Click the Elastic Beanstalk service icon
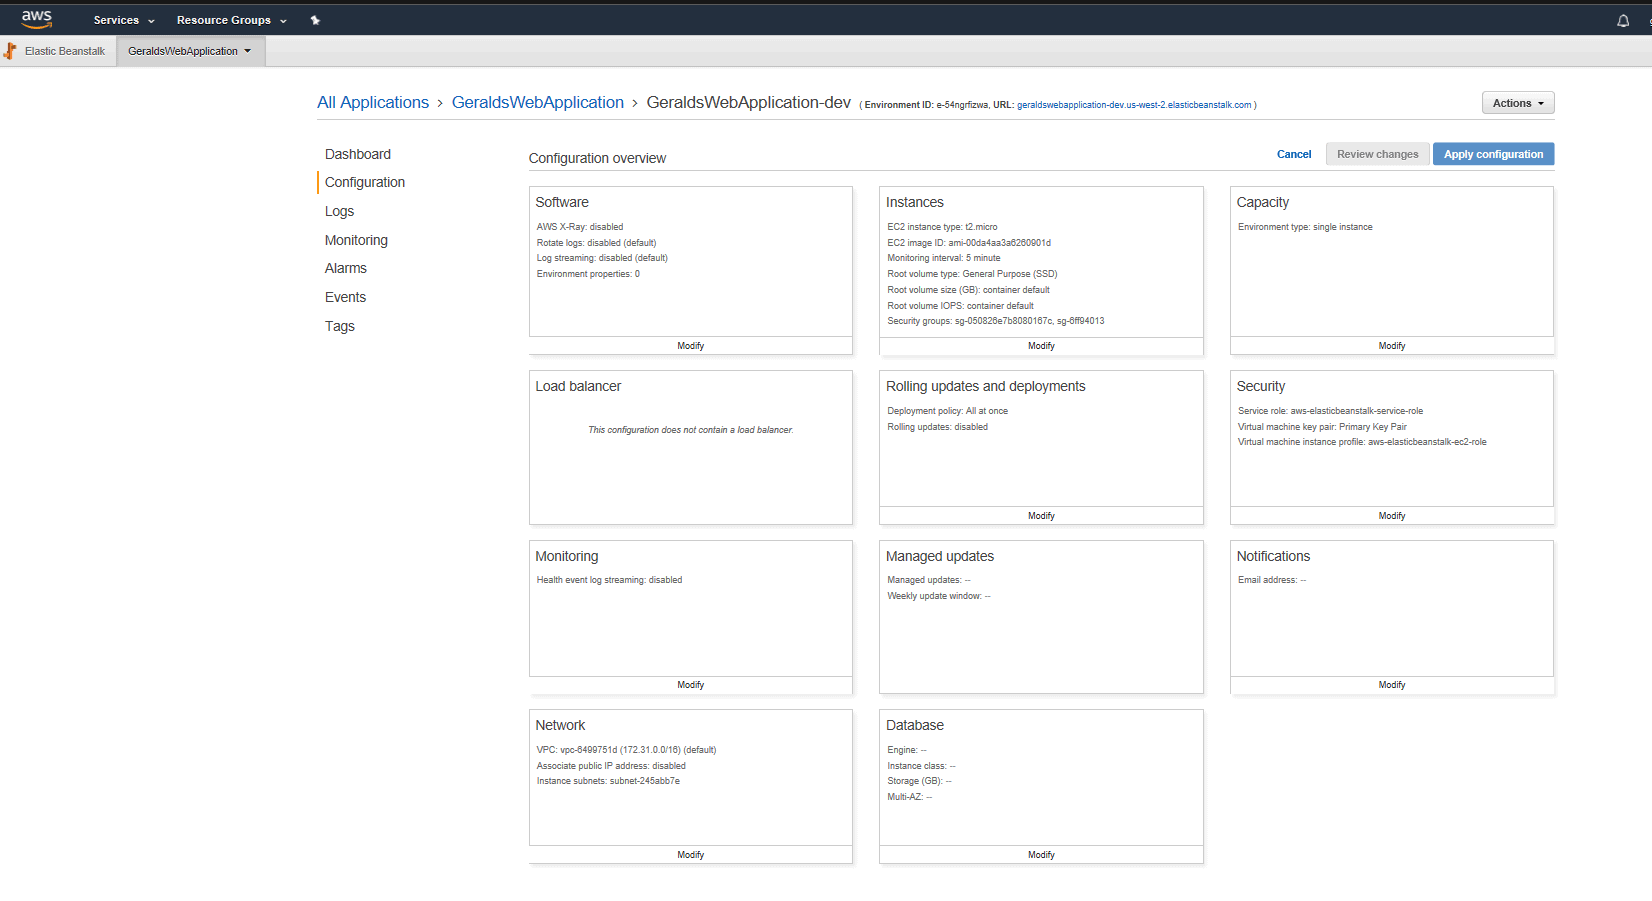Viewport: 1652px width, 901px height. (10, 51)
